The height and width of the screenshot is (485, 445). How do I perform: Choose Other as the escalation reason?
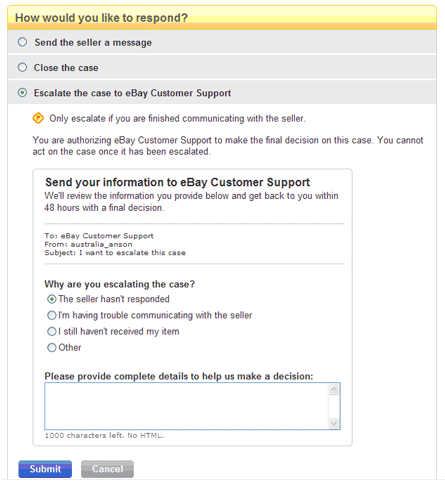coord(52,348)
